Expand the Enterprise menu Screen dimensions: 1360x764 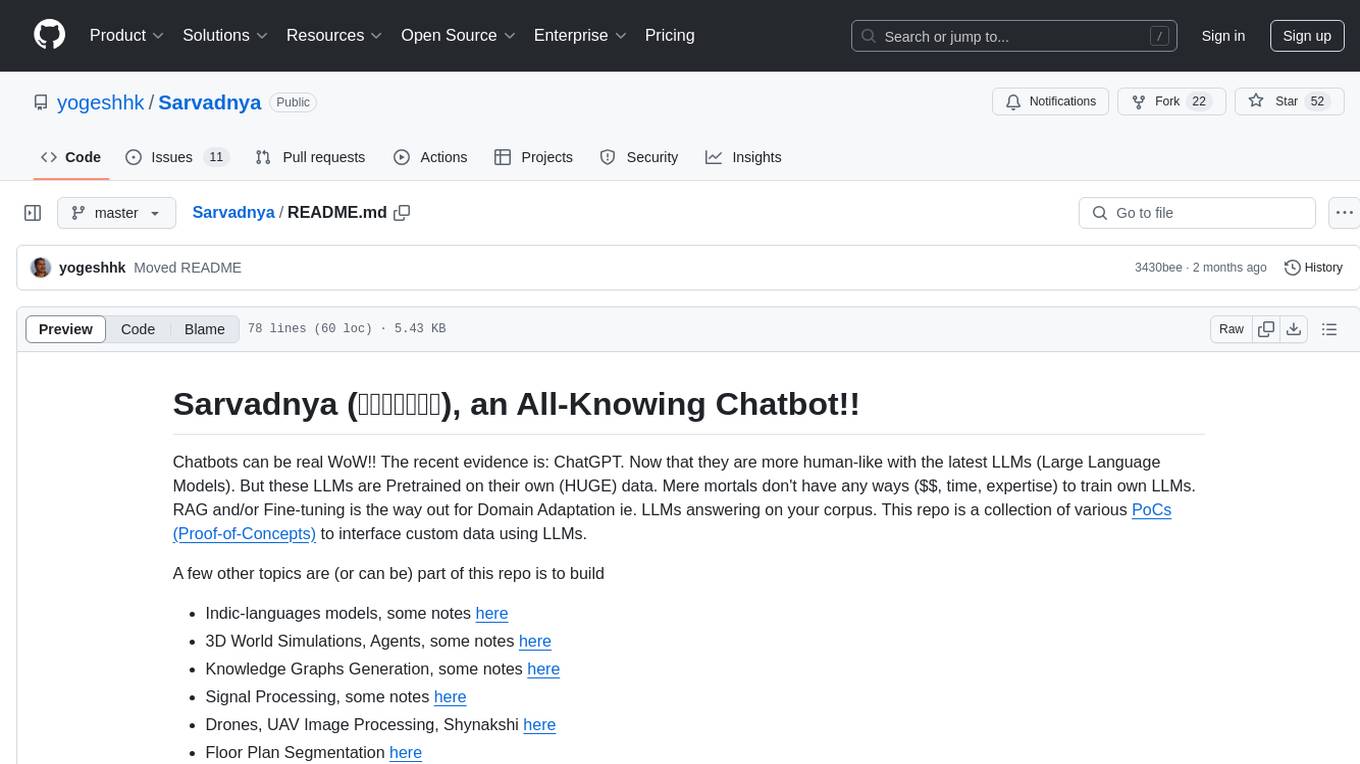(x=580, y=35)
